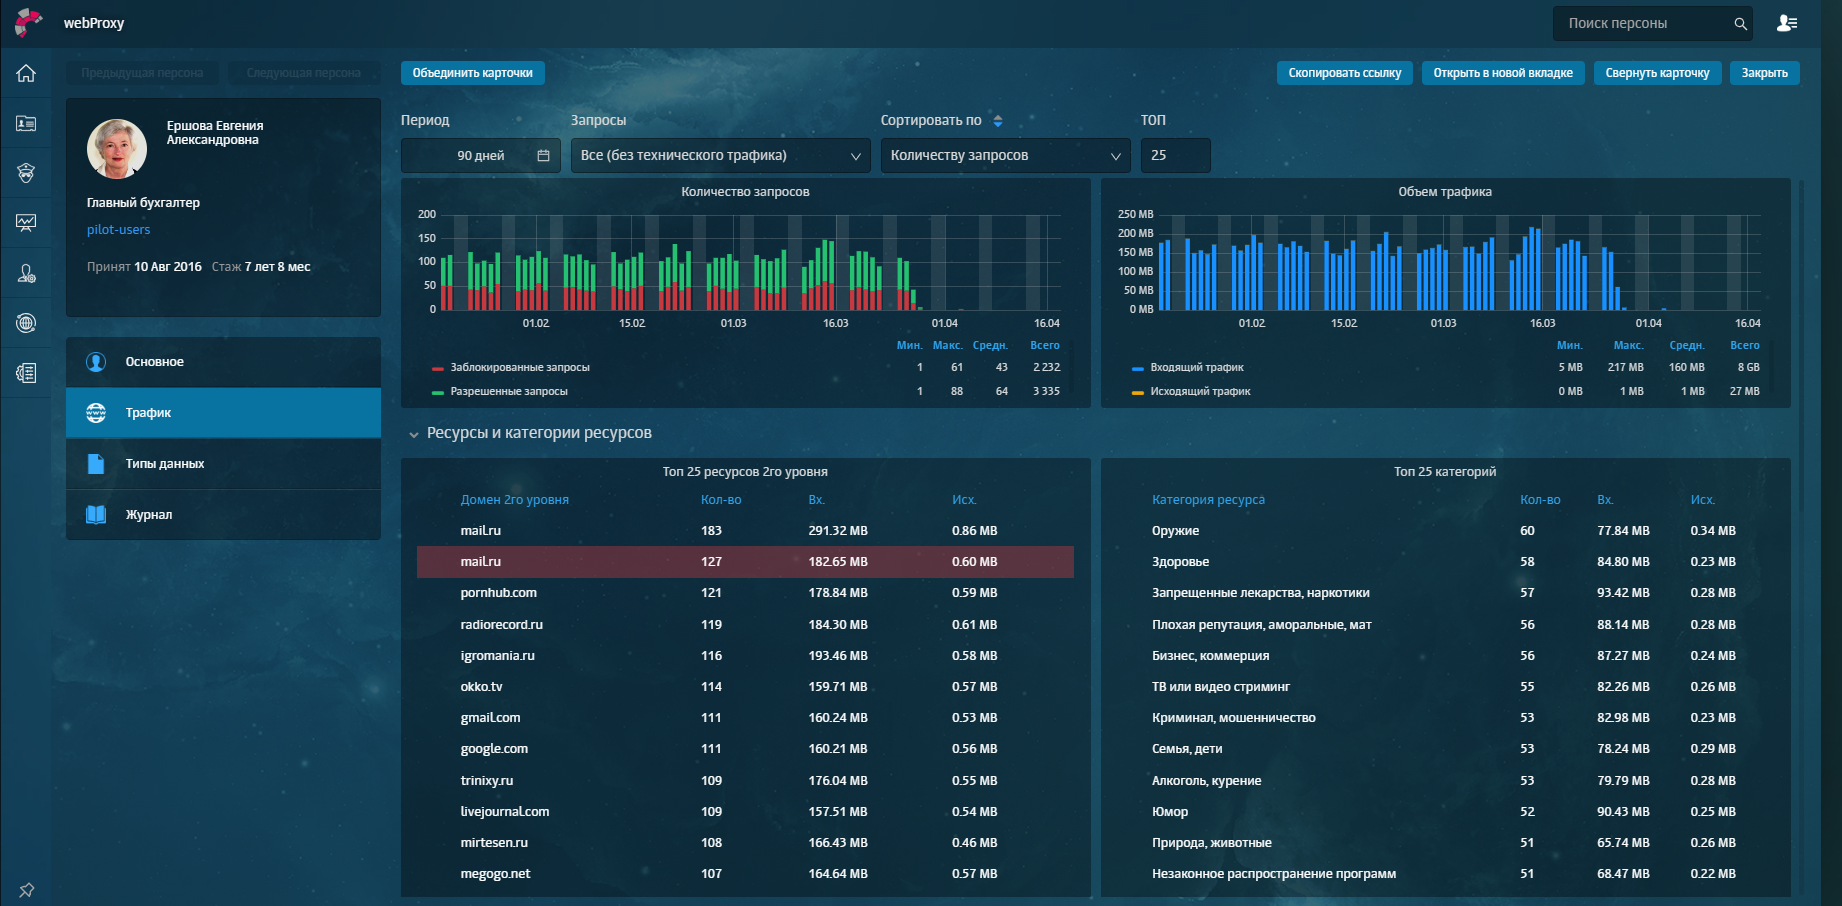This screenshot has height=906, width=1842.
Task: Click the Скопировать ссылку button
Action: [x=1344, y=73]
